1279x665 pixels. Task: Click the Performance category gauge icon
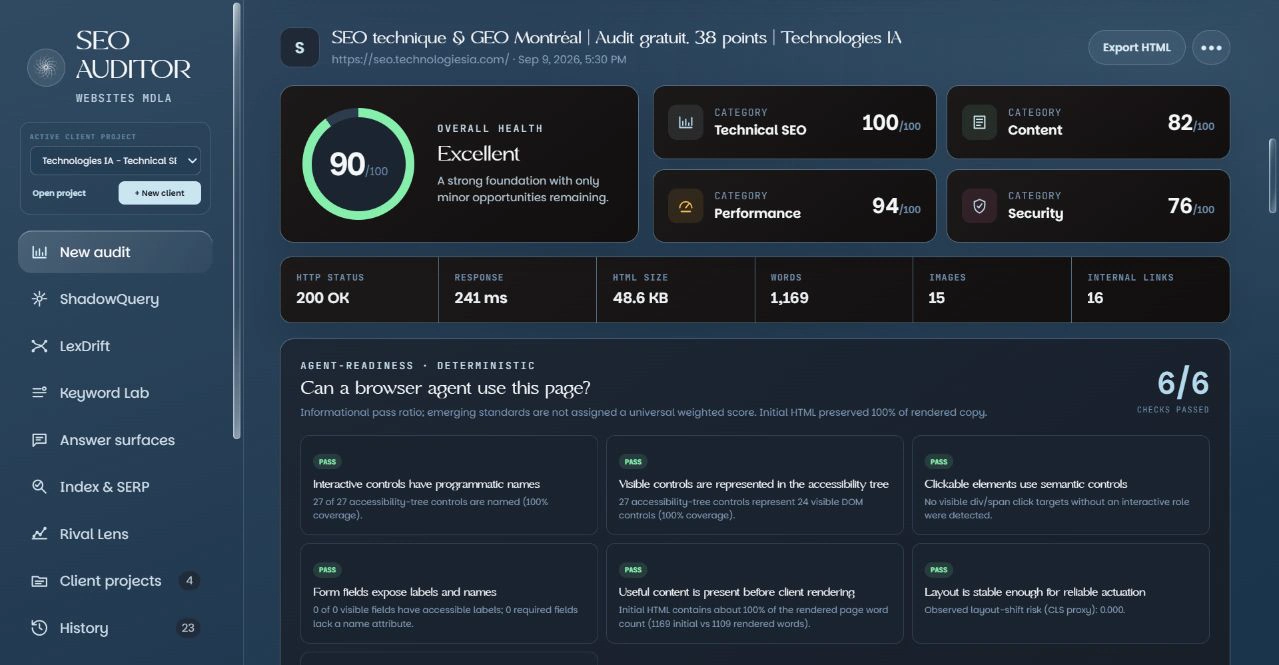[x=686, y=206]
